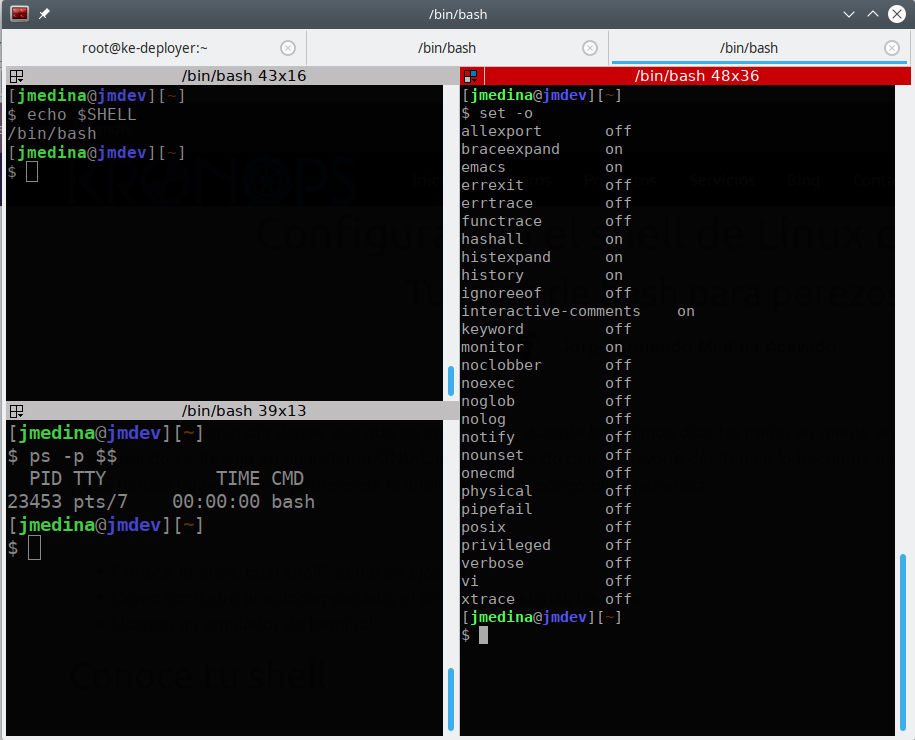Open group menu icon of 43x16 terminal
Image resolution: width=915 pixels, height=740 pixels.
[16, 76]
